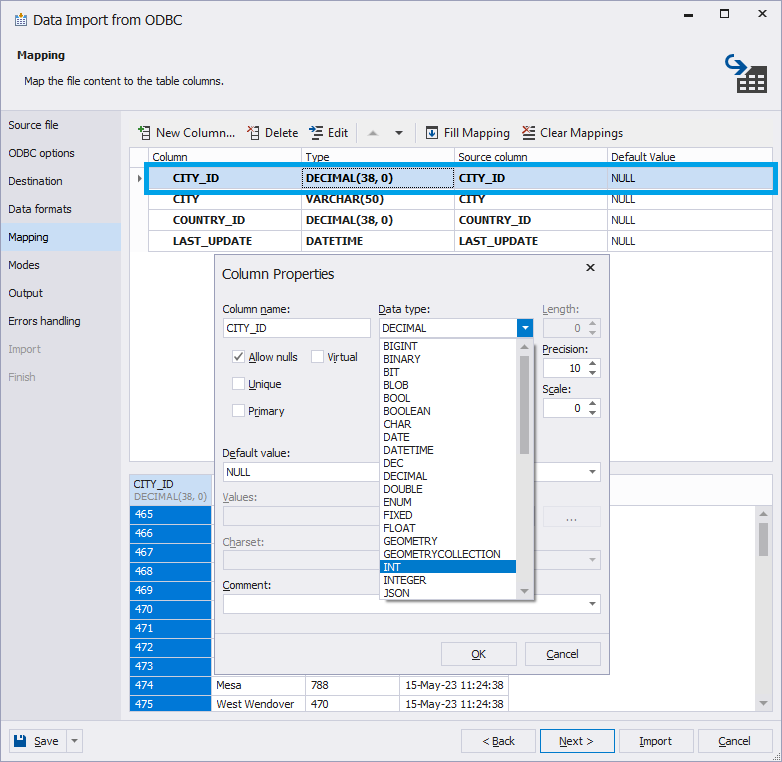Click the Fill Mapping toolbar button

(x=467, y=133)
